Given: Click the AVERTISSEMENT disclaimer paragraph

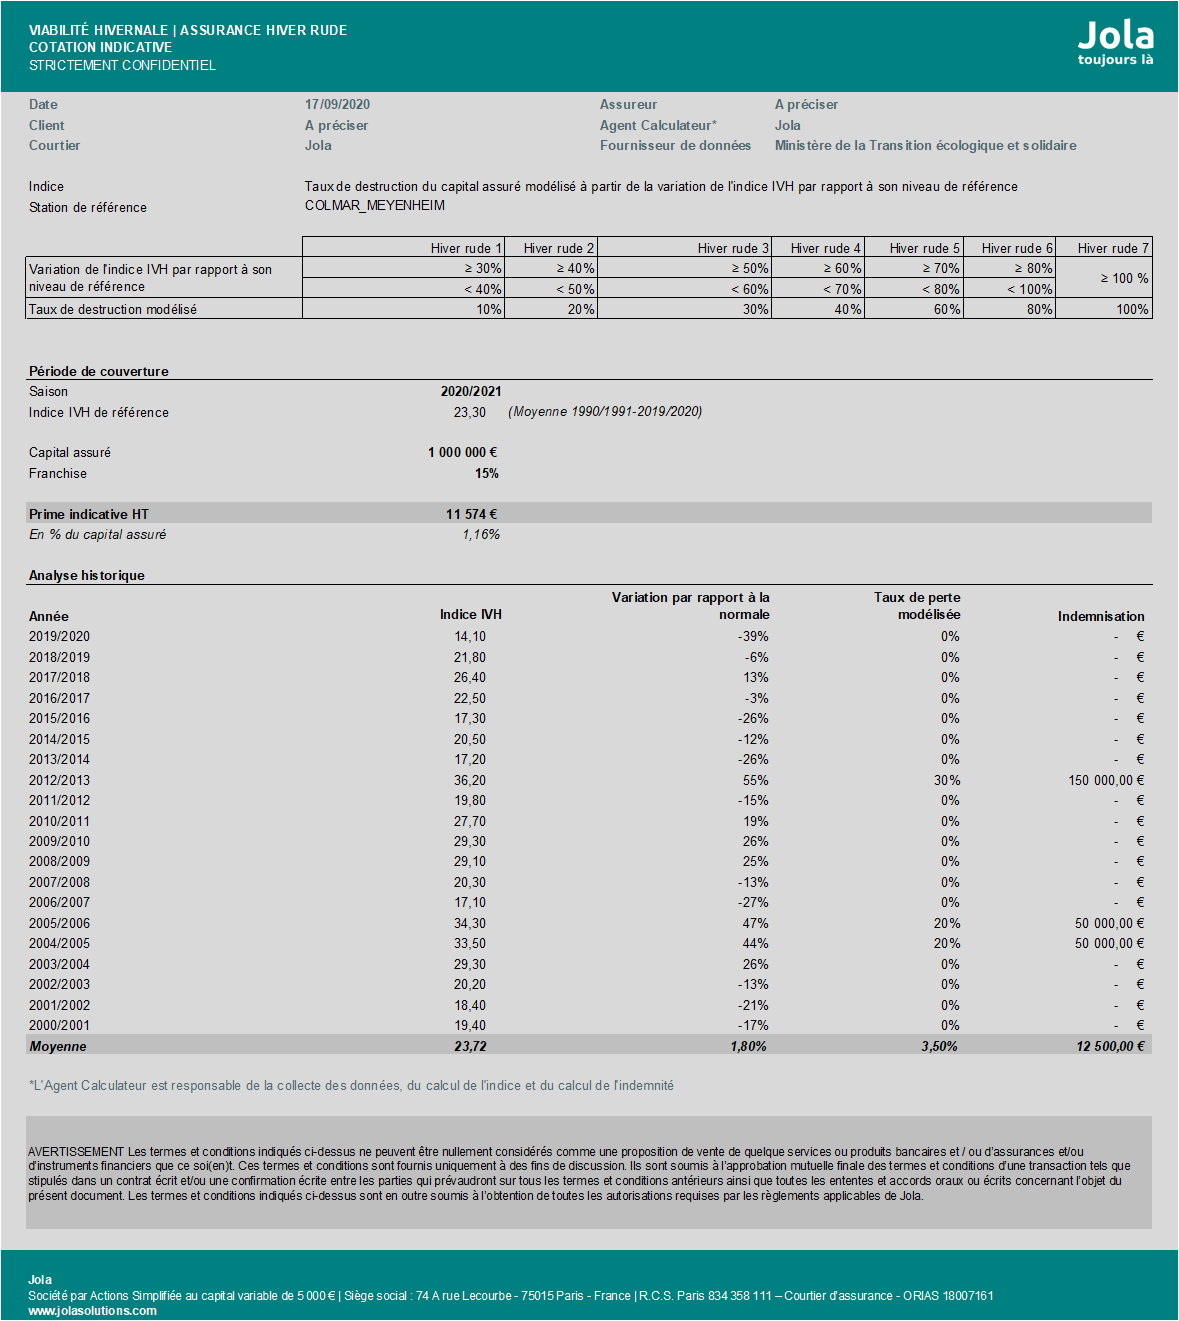Looking at the screenshot, I should click(x=580, y=1173).
